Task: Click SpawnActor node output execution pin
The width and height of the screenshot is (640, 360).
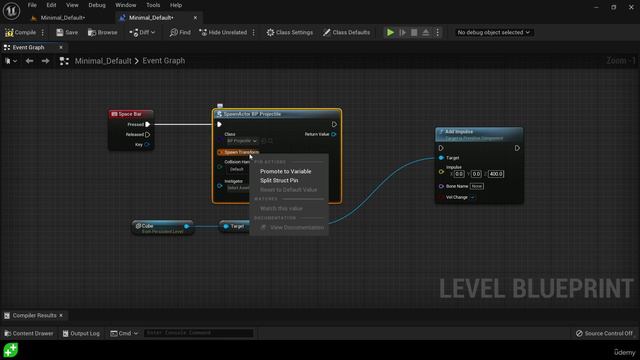Action: click(x=334, y=124)
